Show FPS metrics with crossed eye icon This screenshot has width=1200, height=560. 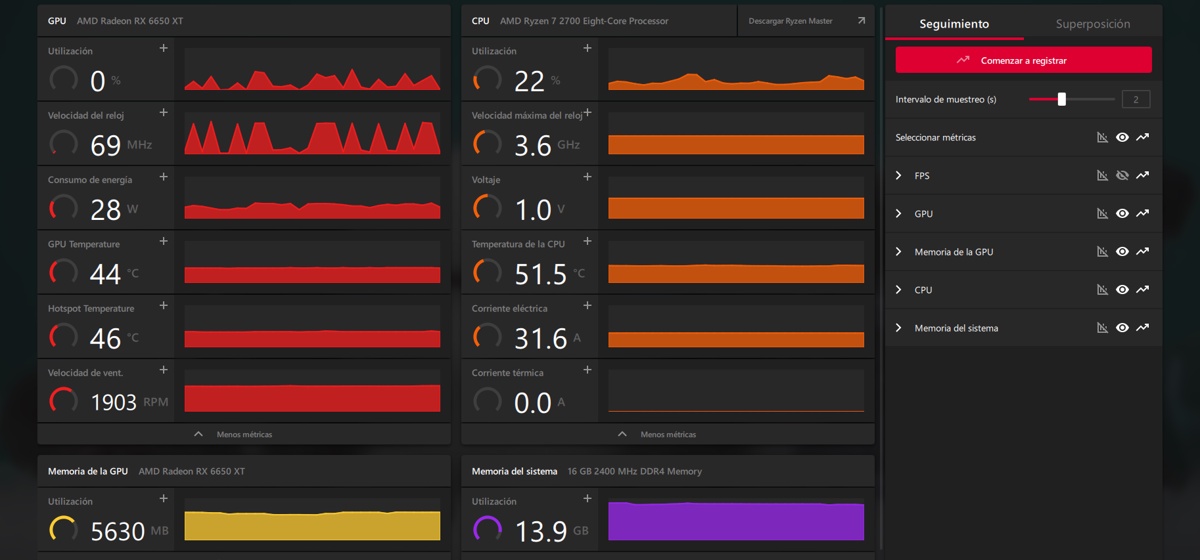coord(1123,175)
